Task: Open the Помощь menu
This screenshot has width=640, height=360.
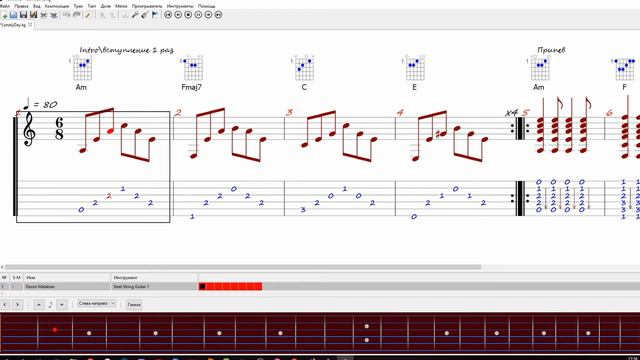Action: [x=207, y=6]
